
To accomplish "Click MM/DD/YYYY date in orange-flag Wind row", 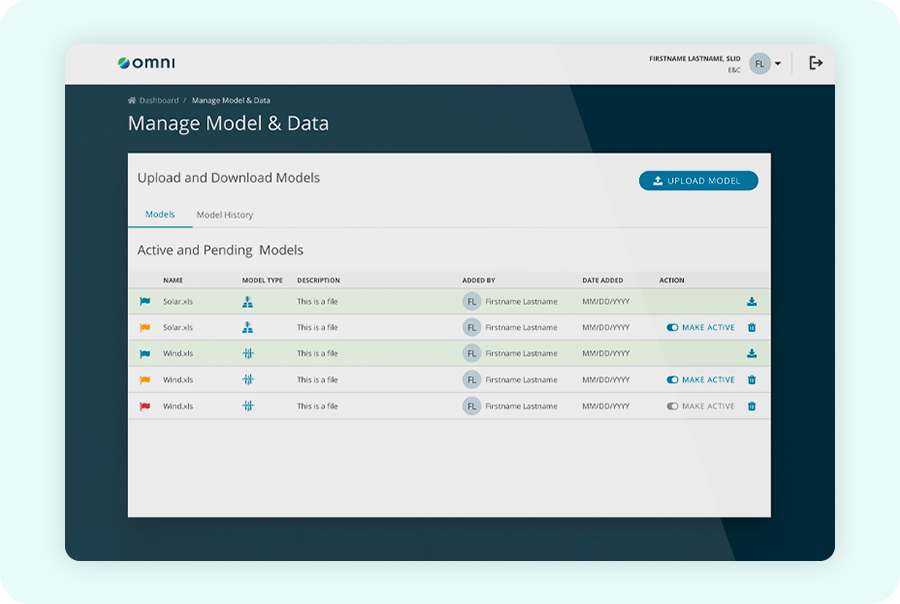I will [x=606, y=380].
